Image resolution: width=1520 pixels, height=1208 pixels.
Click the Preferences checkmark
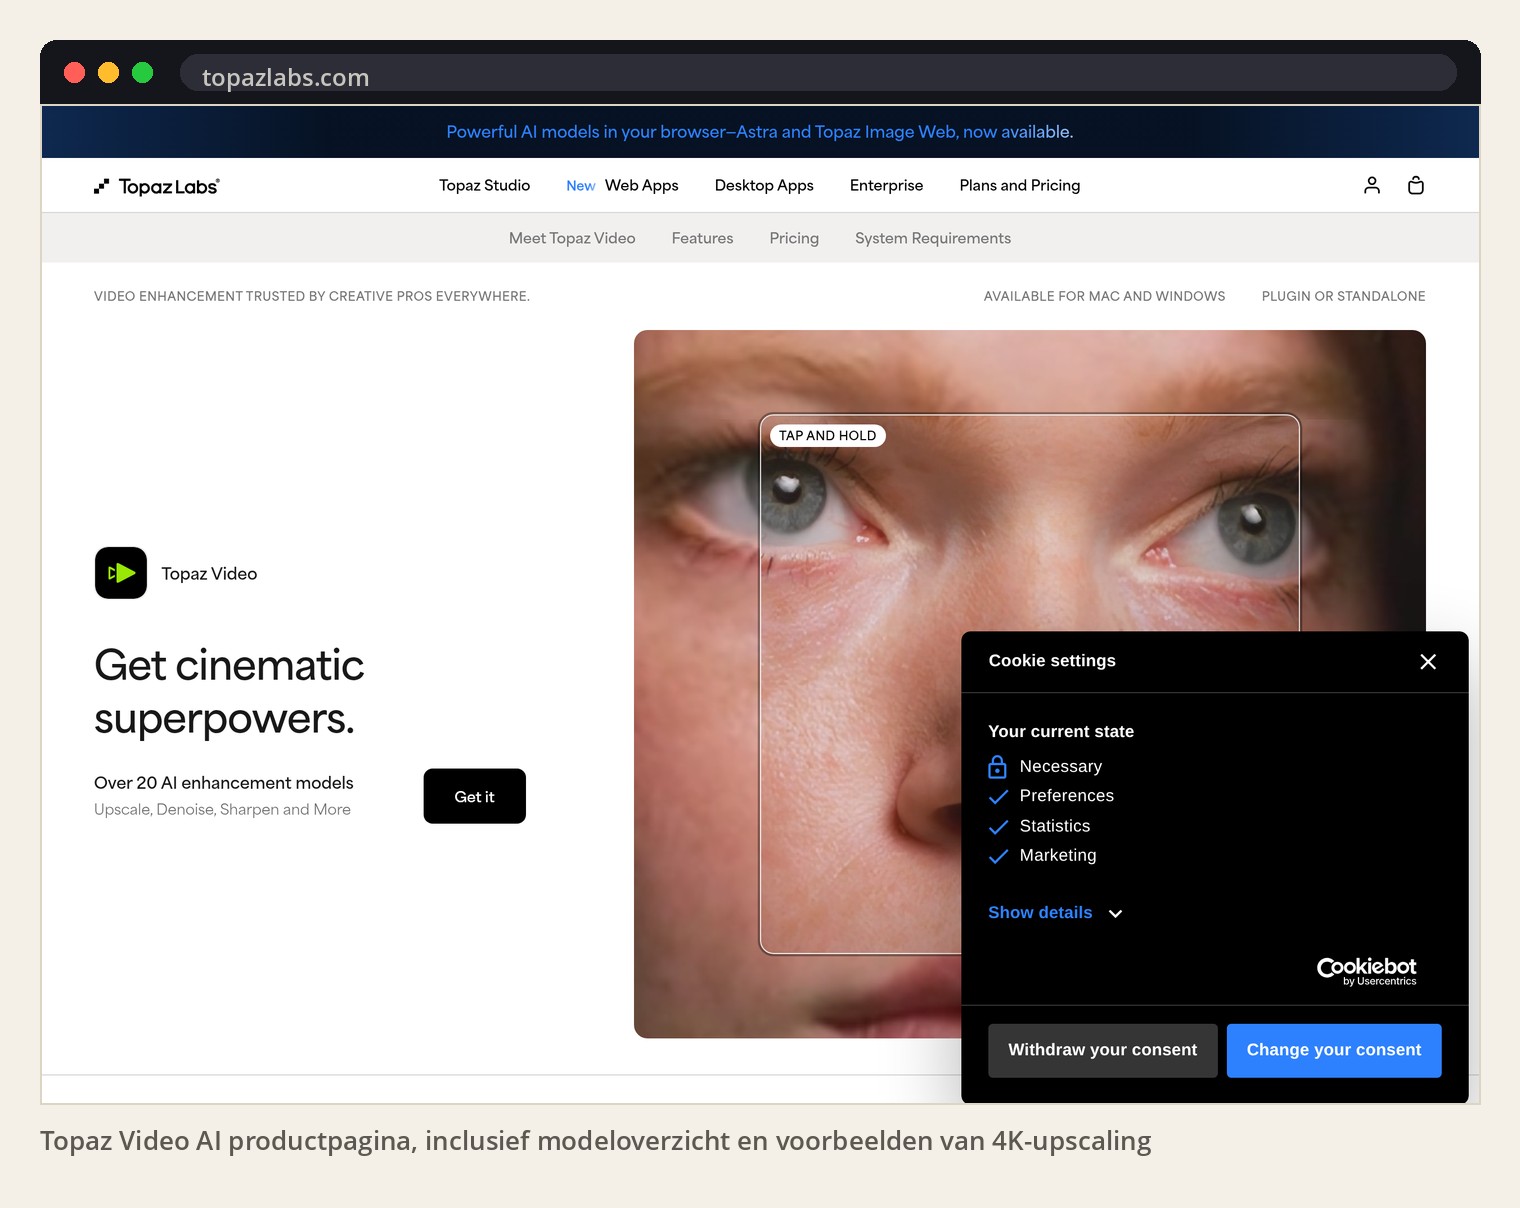(998, 797)
